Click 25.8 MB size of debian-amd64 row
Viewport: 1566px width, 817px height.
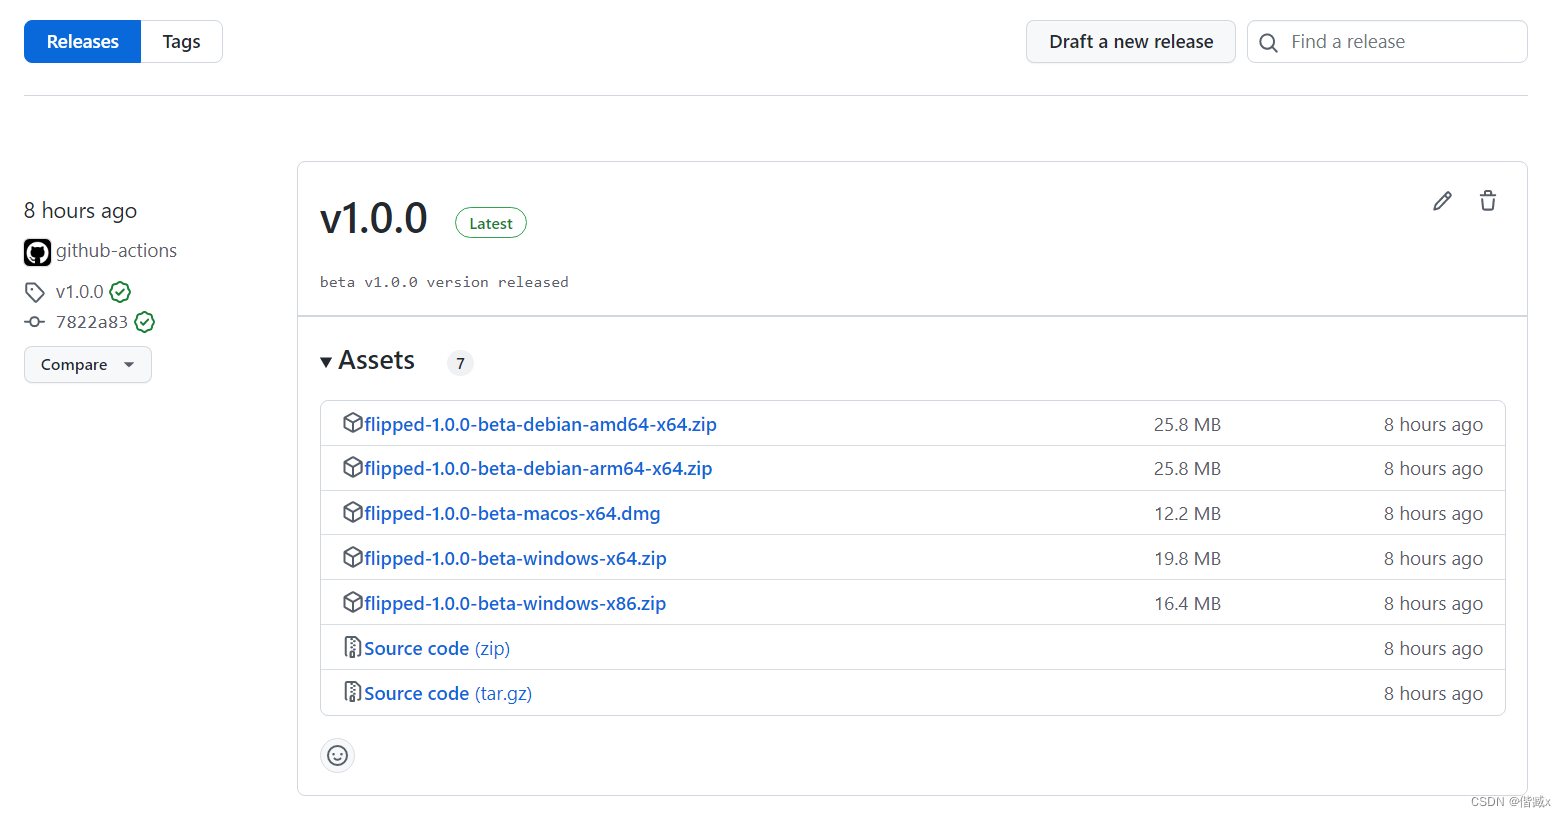point(1187,425)
